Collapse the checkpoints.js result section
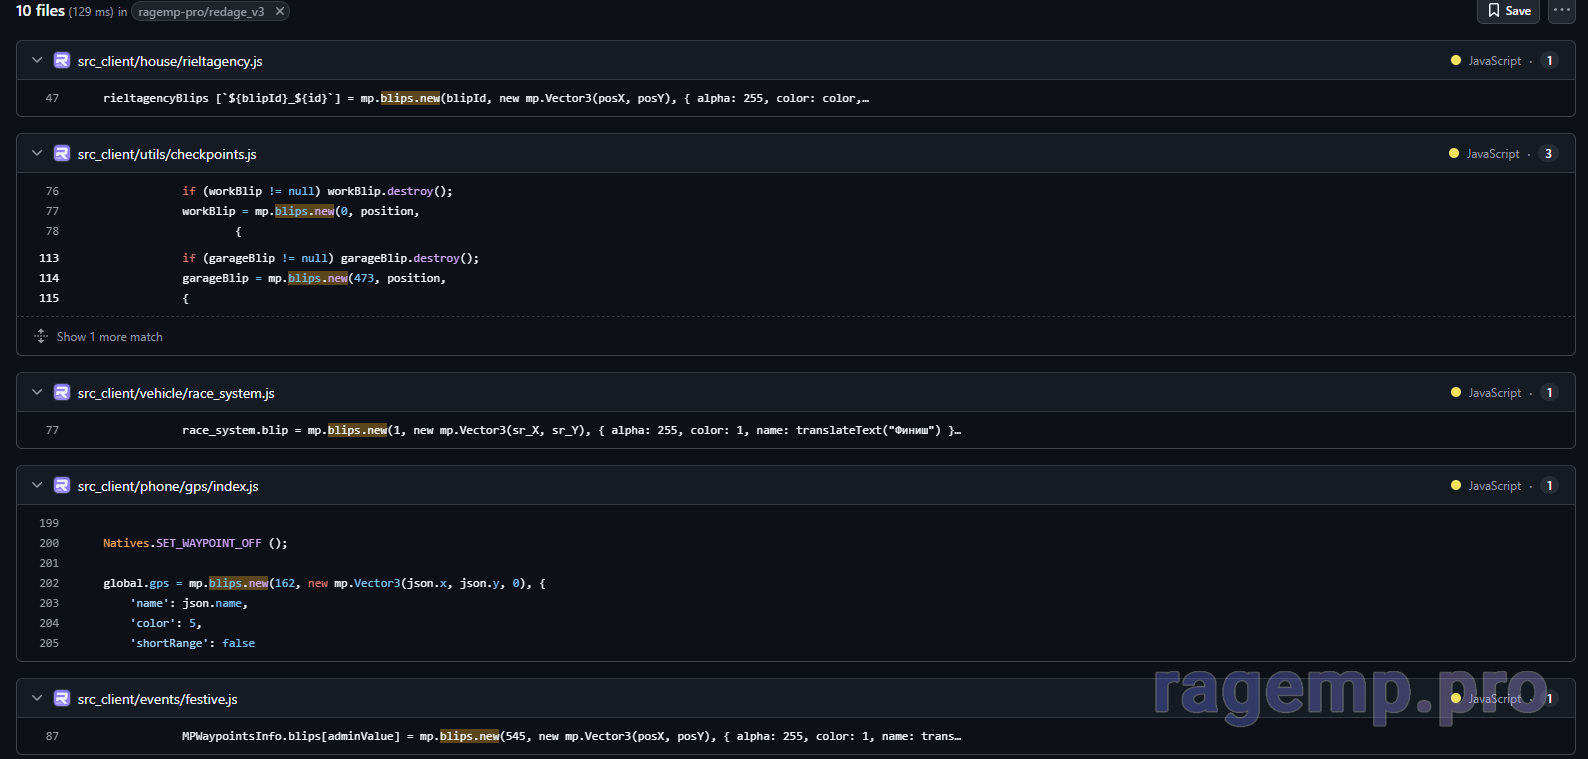This screenshot has width=1588, height=759. tap(37, 154)
